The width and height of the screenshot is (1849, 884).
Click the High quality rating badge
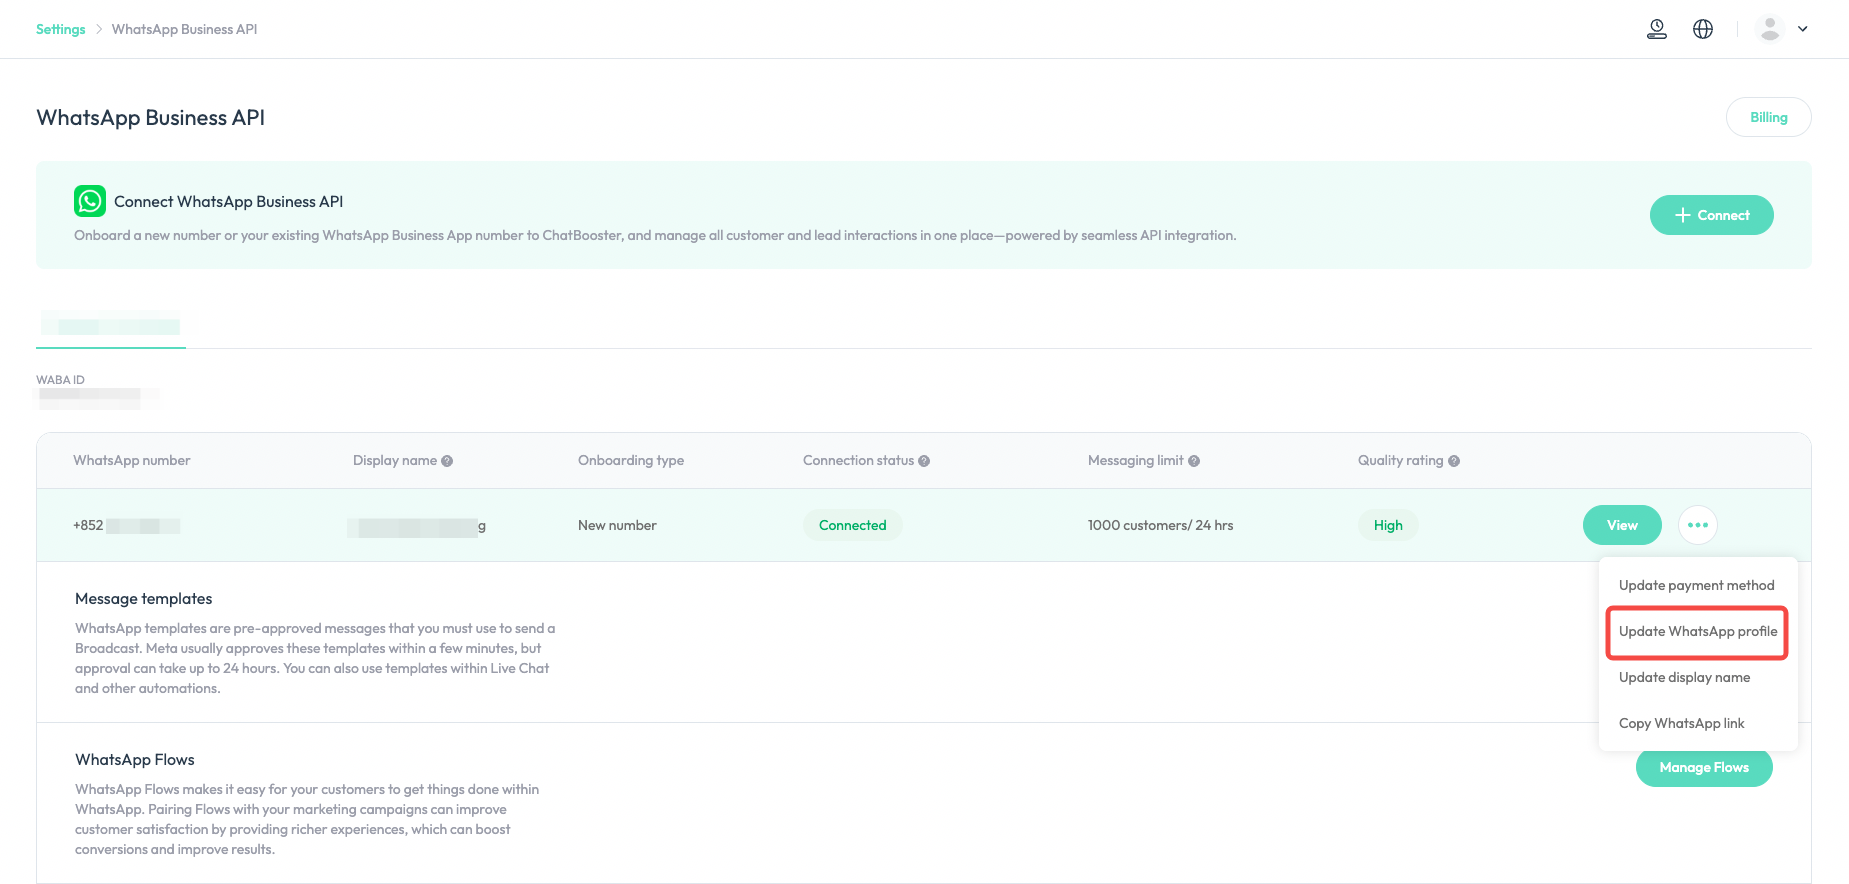click(1388, 525)
